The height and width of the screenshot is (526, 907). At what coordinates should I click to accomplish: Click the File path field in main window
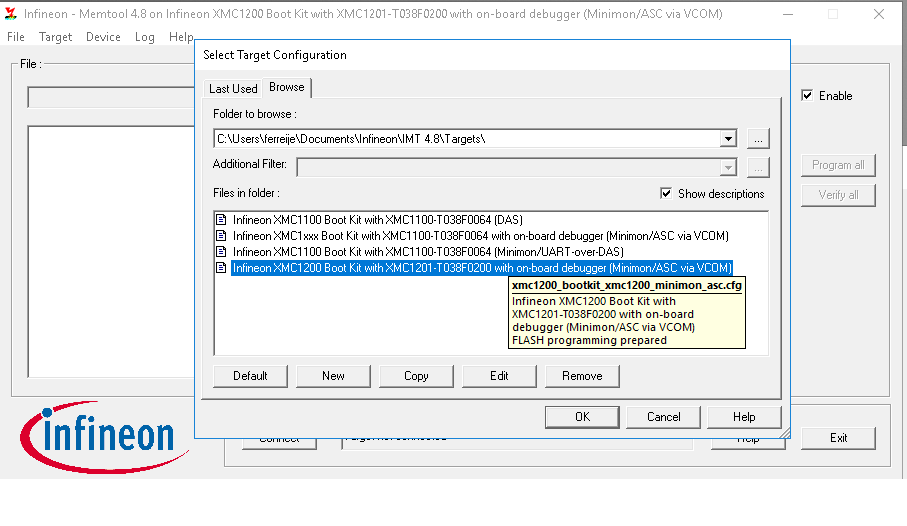(x=112, y=97)
